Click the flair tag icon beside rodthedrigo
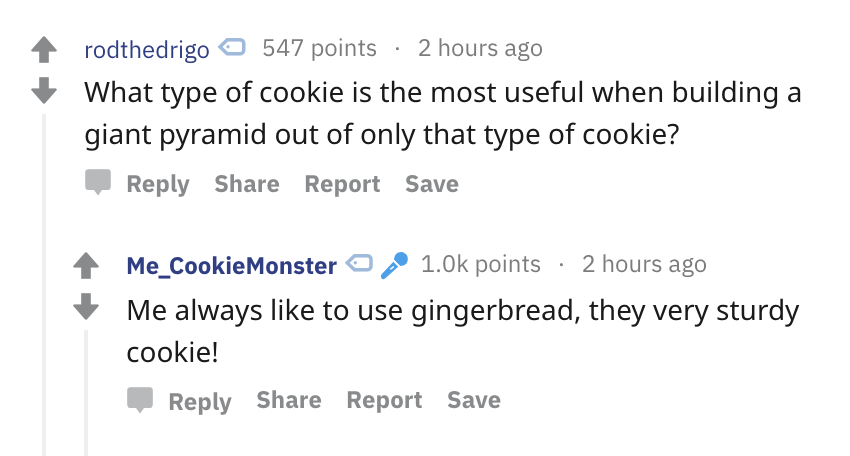 click(x=231, y=48)
